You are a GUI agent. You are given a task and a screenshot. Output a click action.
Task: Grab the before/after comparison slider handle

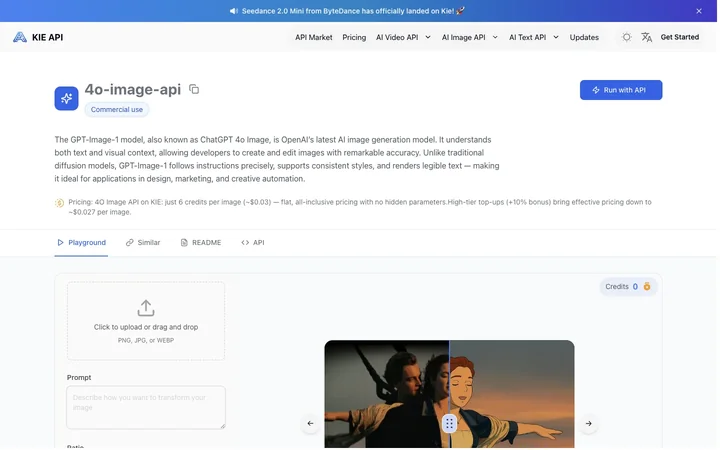tap(449, 423)
